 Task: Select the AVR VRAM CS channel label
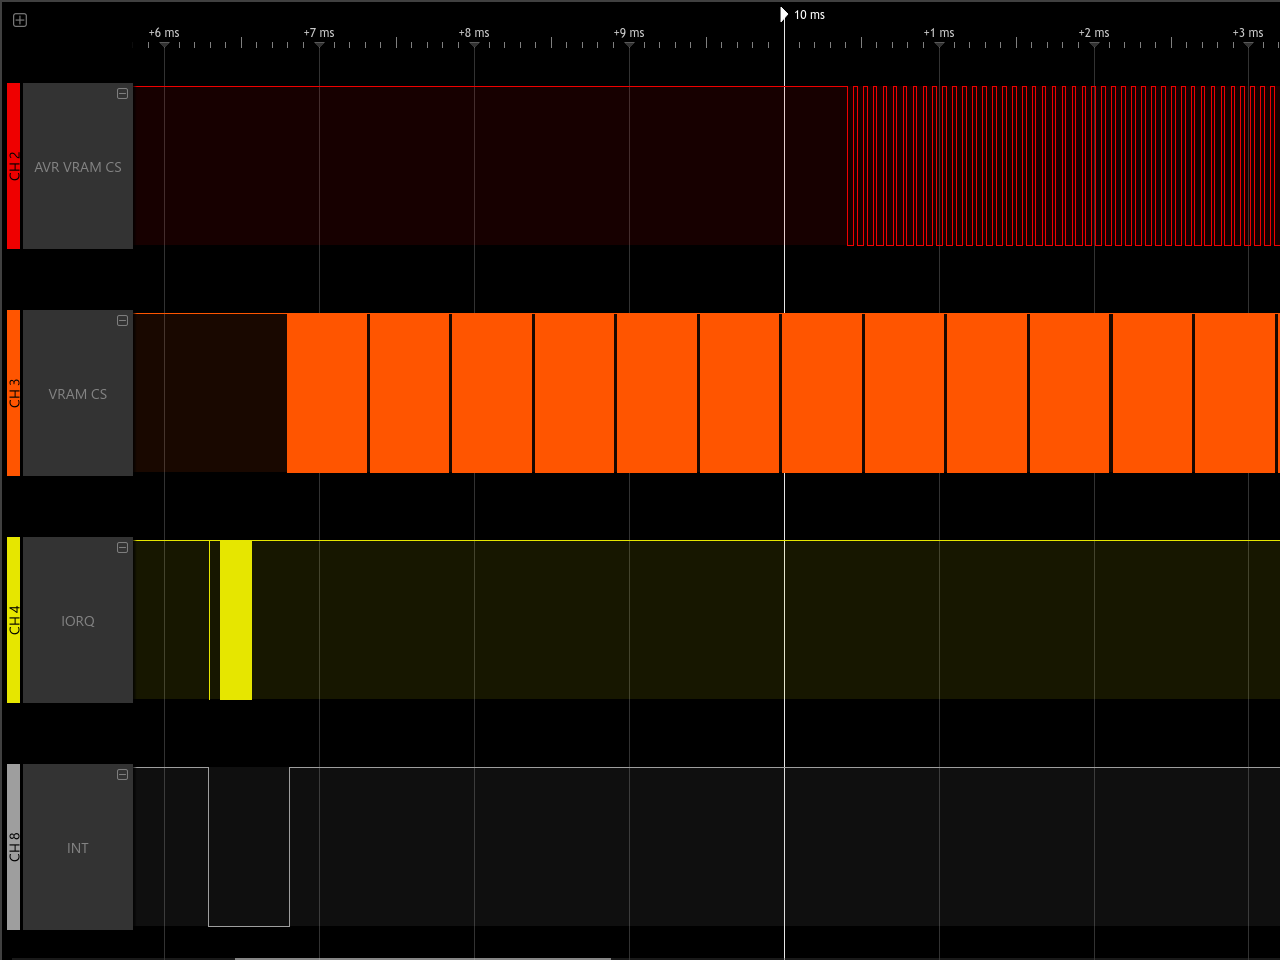[78, 167]
